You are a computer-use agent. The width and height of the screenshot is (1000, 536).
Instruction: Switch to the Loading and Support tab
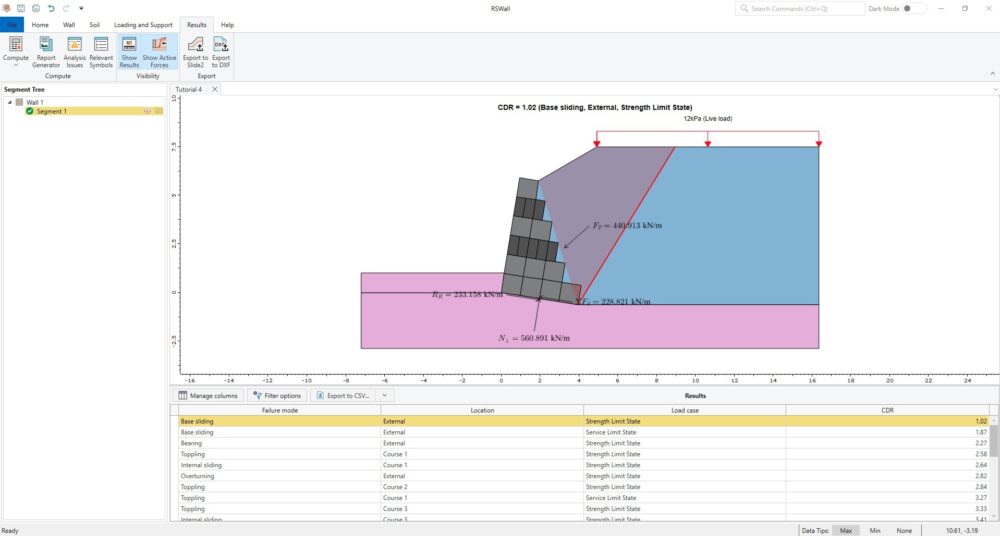[143, 24]
